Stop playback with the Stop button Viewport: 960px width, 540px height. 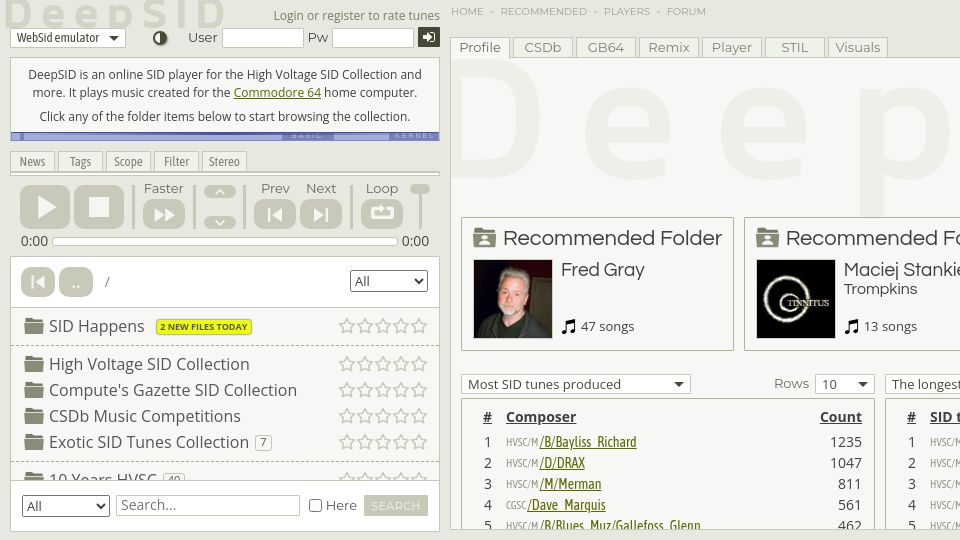pos(99,207)
